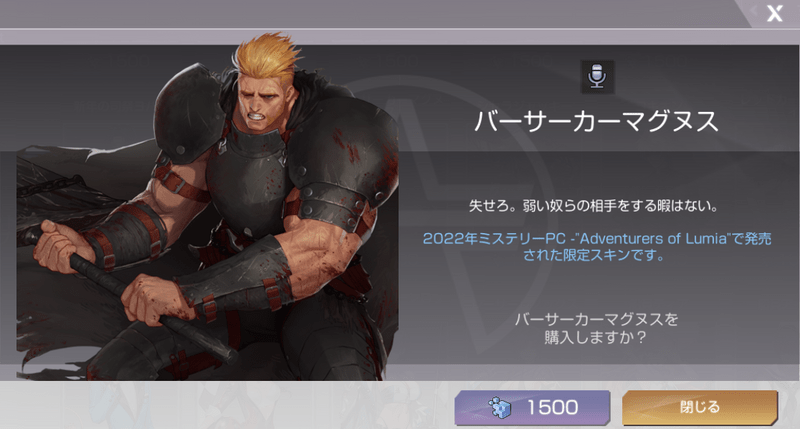Click the 閉じる button
This screenshot has width=800, height=429.
click(x=699, y=408)
